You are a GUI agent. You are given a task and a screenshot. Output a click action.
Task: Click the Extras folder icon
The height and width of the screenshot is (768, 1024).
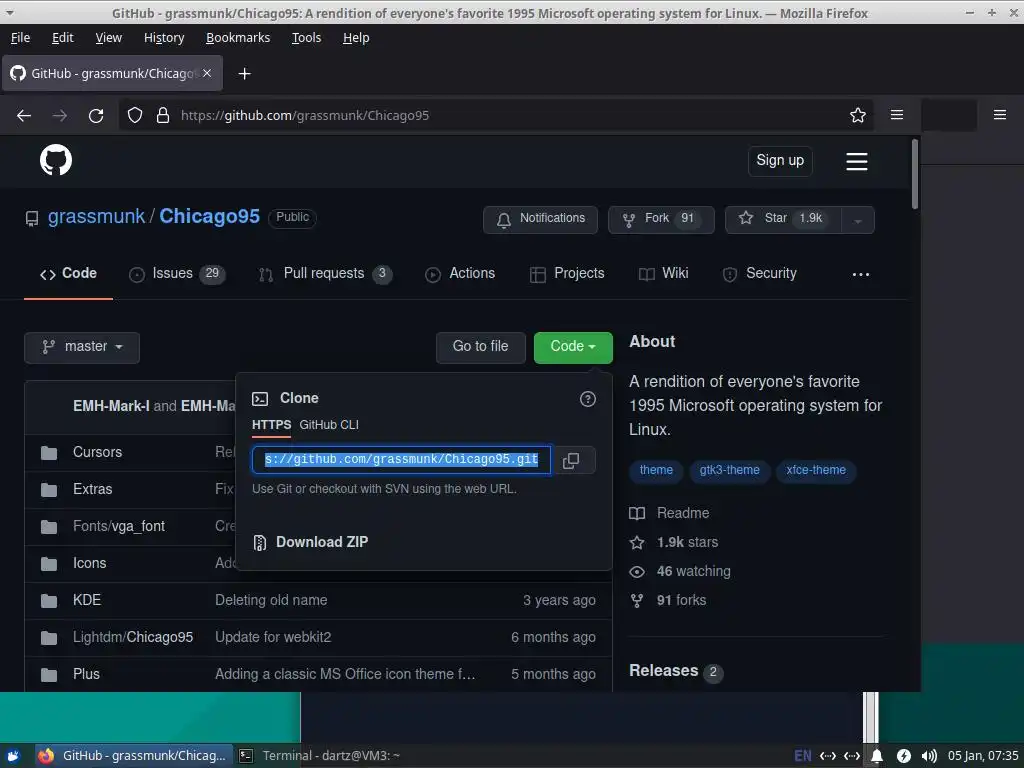[49, 490]
